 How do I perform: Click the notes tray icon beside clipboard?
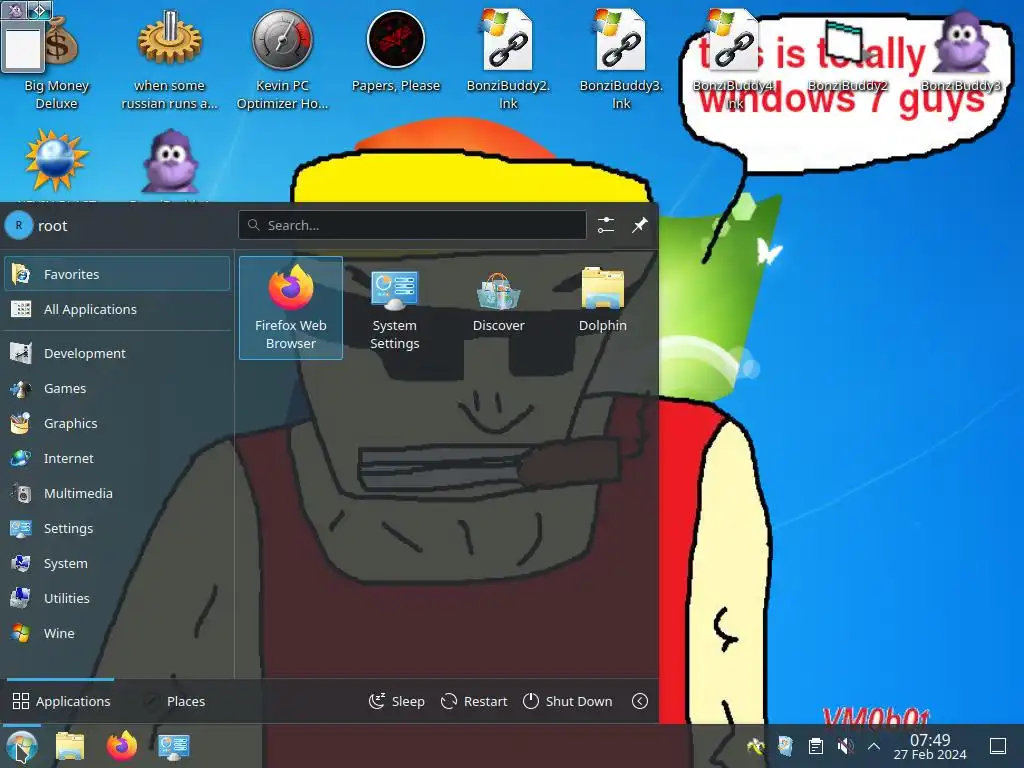tap(786, 746)
